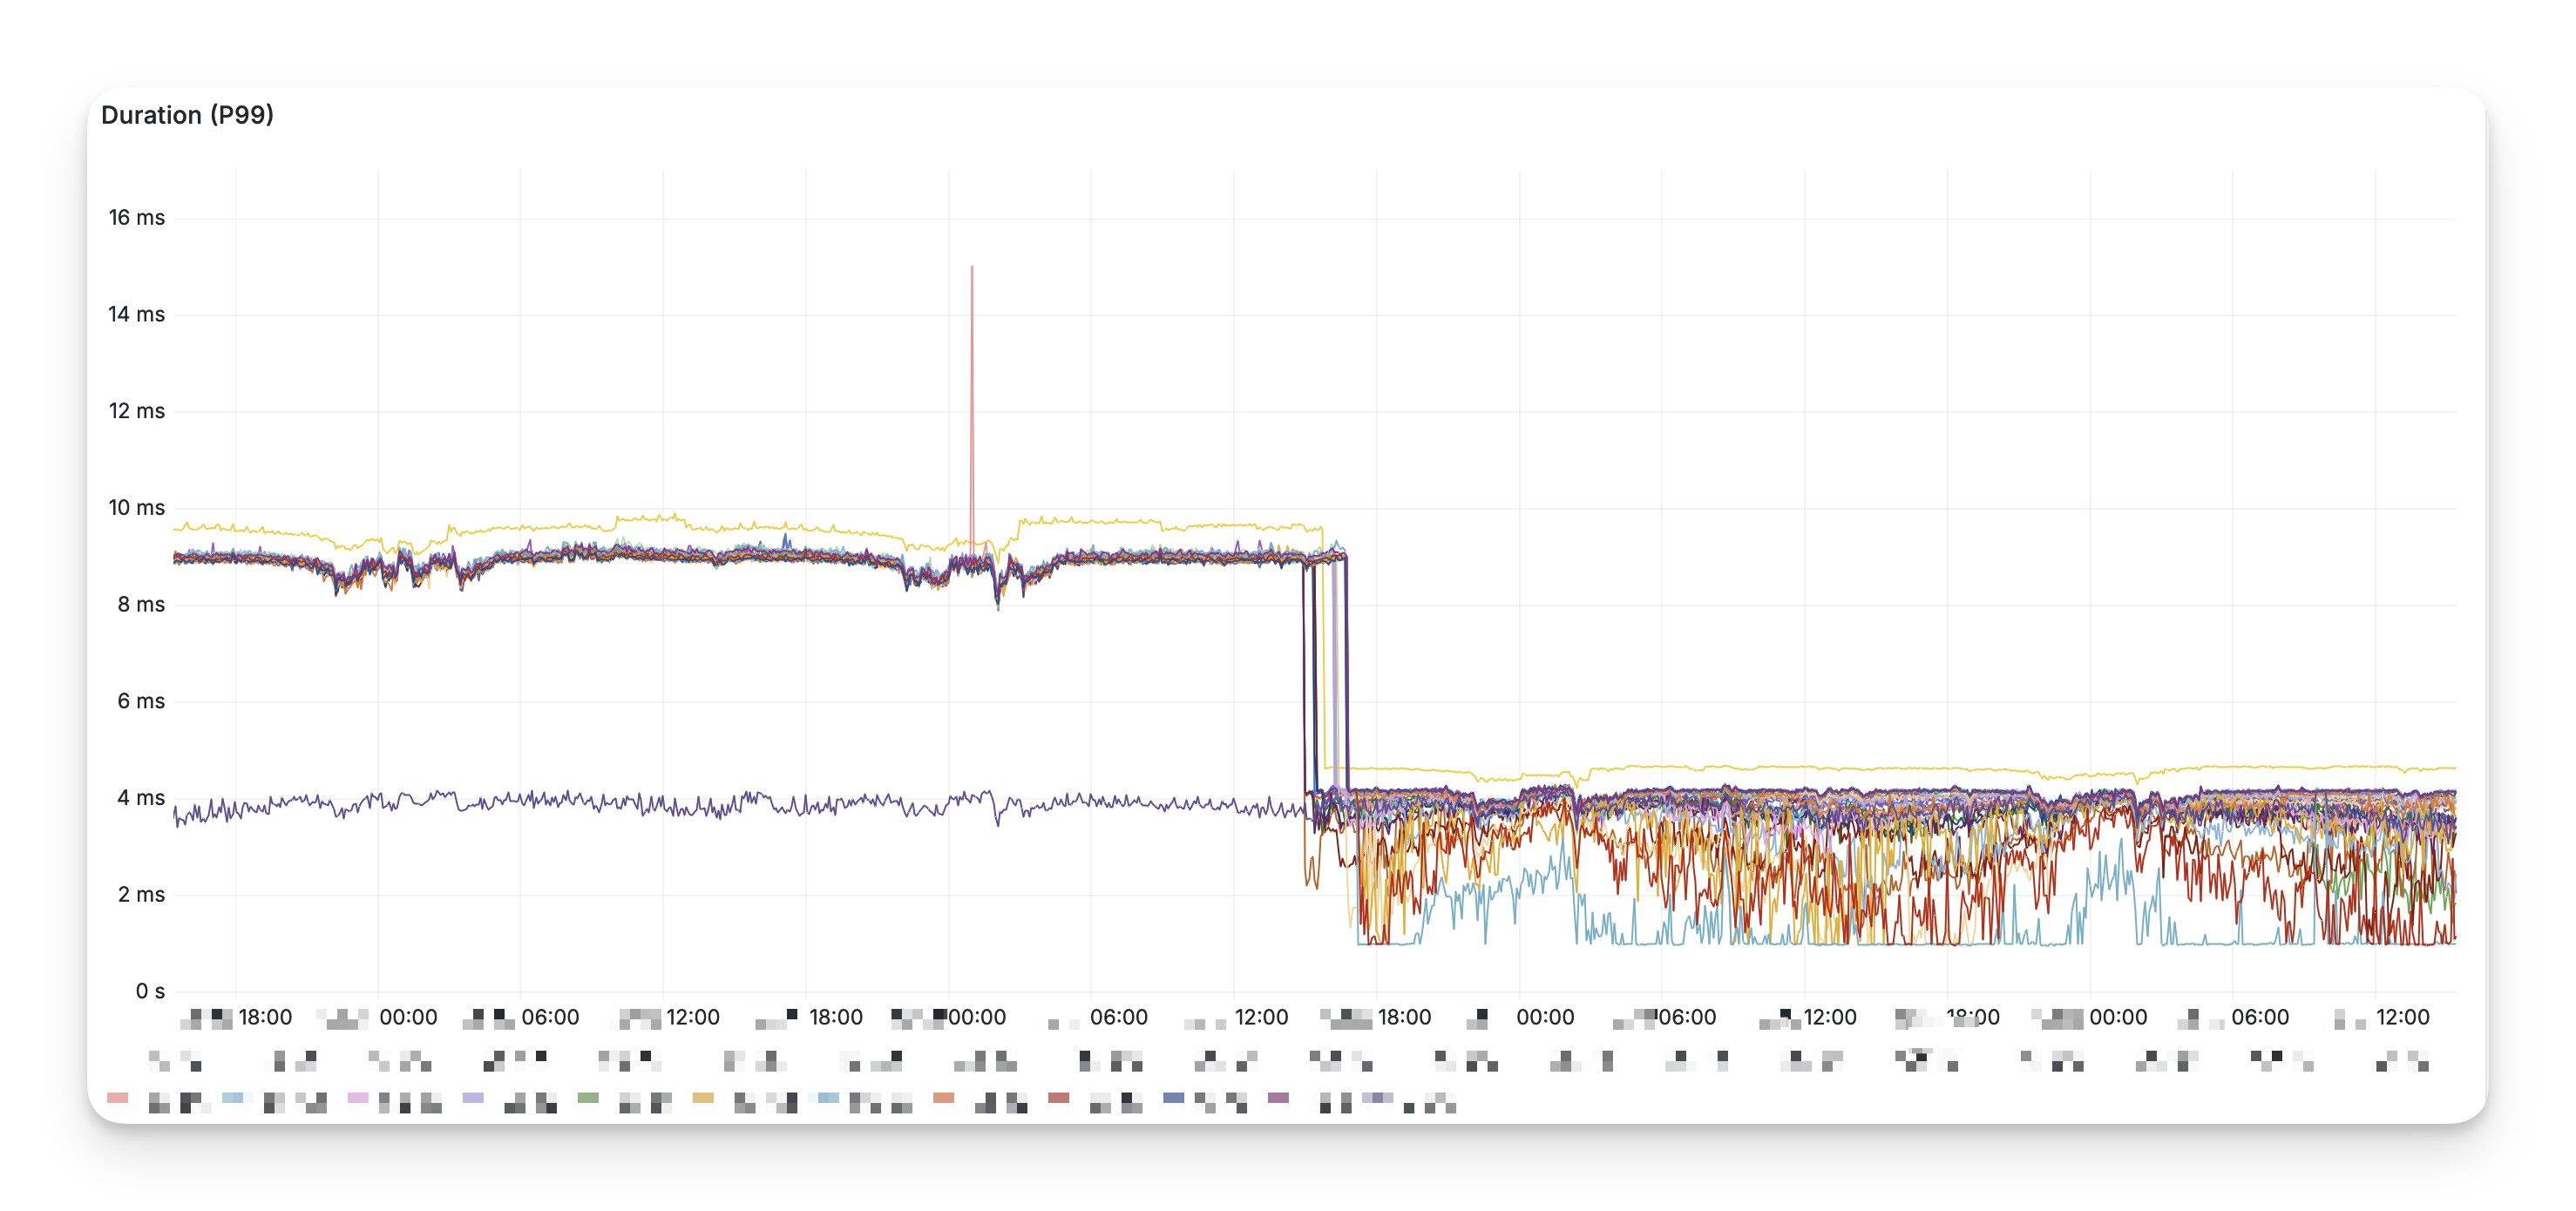Select the mauve-purple legend swatch
The width and height of the screenshot is (2576, 1211).
pos(1278,1098)
